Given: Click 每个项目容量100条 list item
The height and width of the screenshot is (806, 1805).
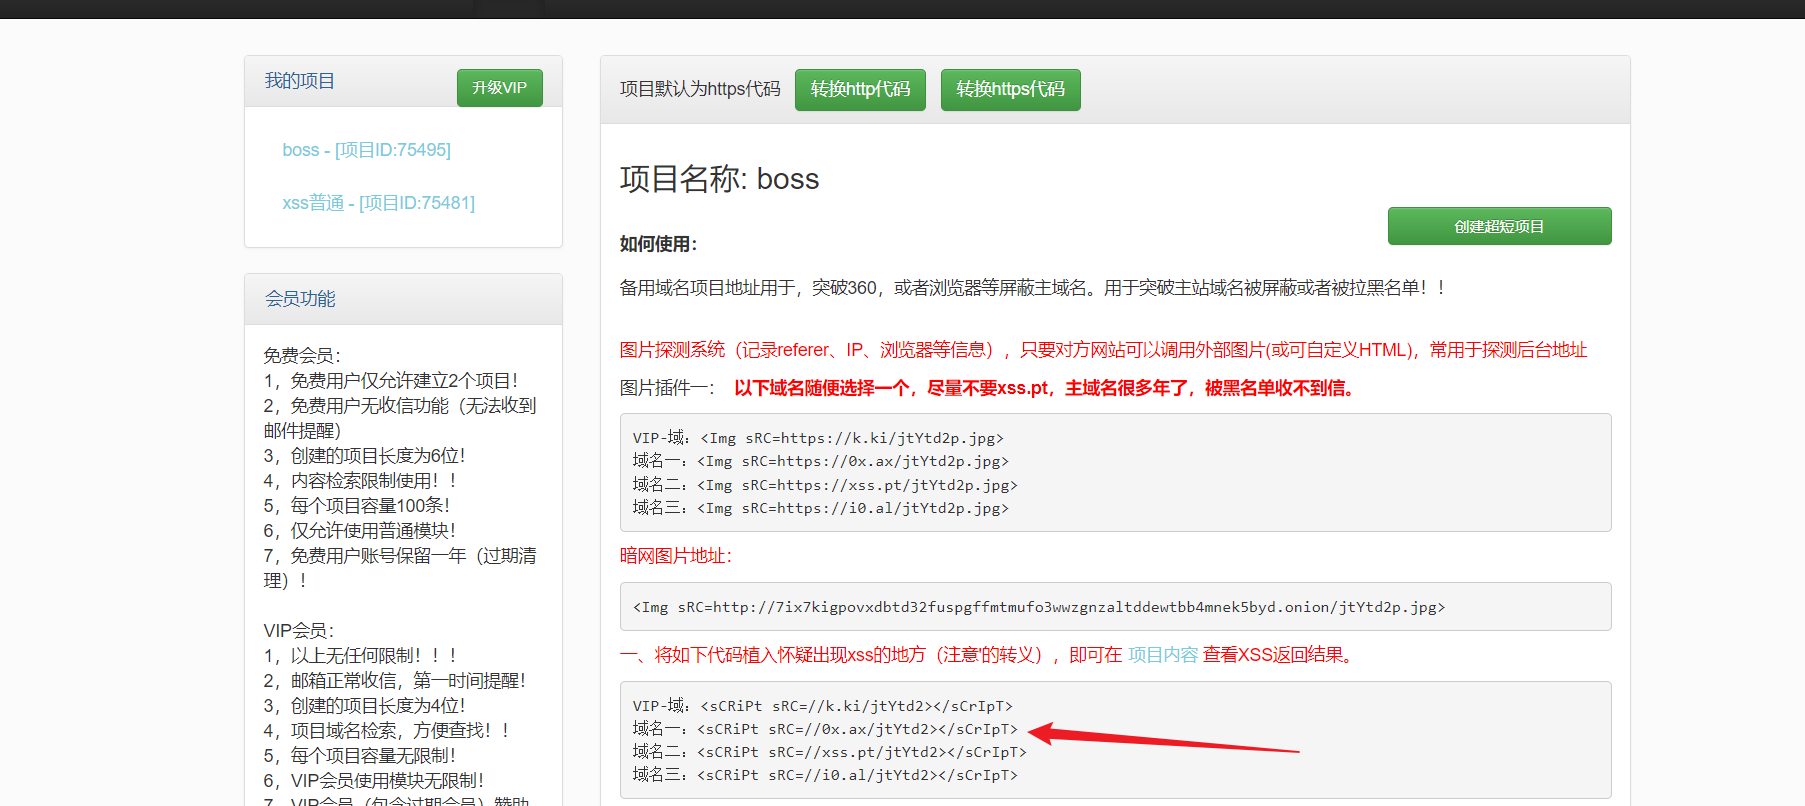Looking at the screenshot, I should pyautogui.click(x=357, y=506).
